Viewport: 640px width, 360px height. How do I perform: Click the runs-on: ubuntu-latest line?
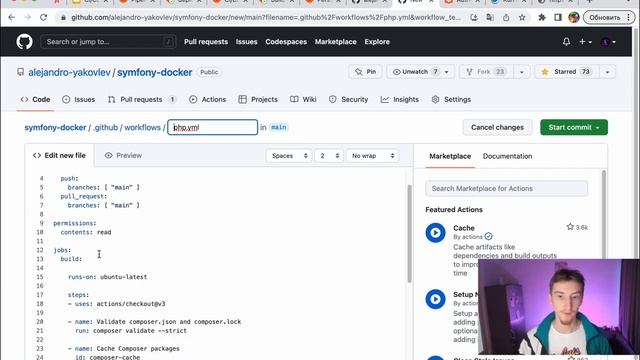point(107,277)
